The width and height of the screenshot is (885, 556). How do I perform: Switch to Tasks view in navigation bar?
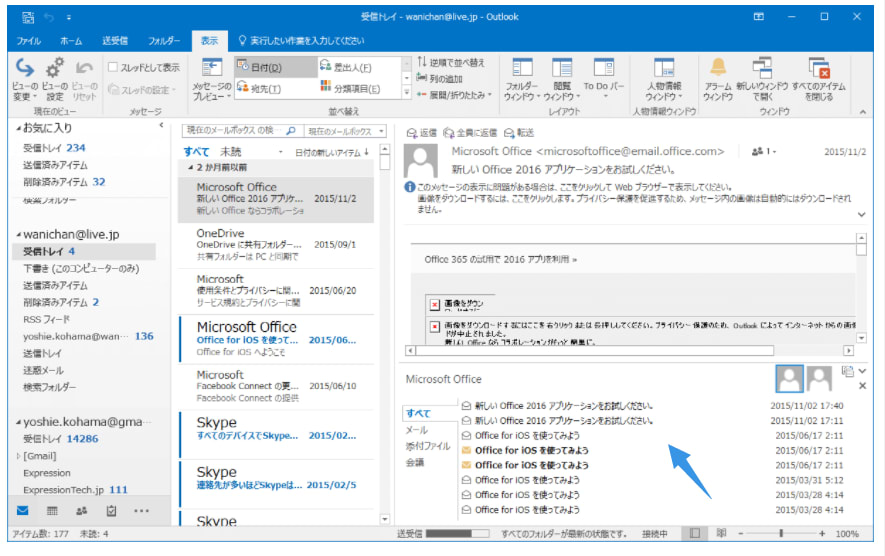(x=111, y=511)
